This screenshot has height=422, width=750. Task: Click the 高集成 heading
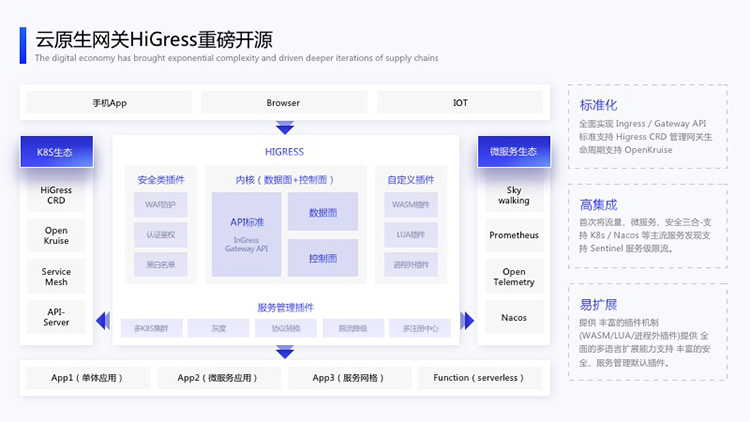point(598,205)
